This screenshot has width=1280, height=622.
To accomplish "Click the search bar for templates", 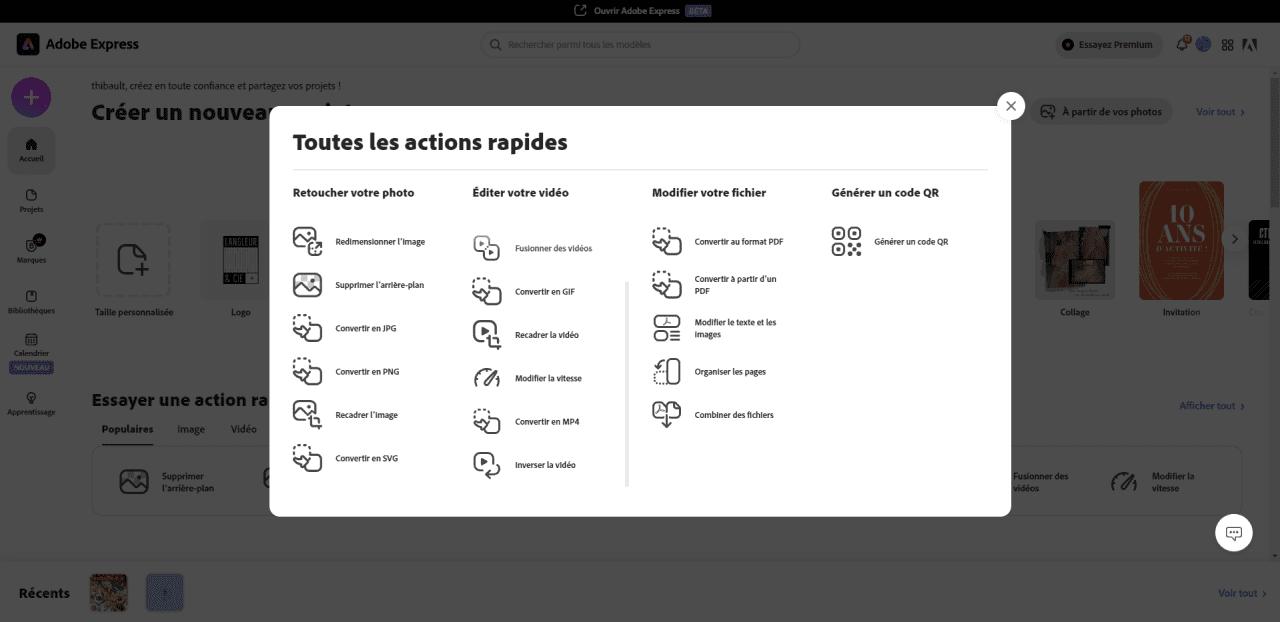I will click(x=640, y=44).
